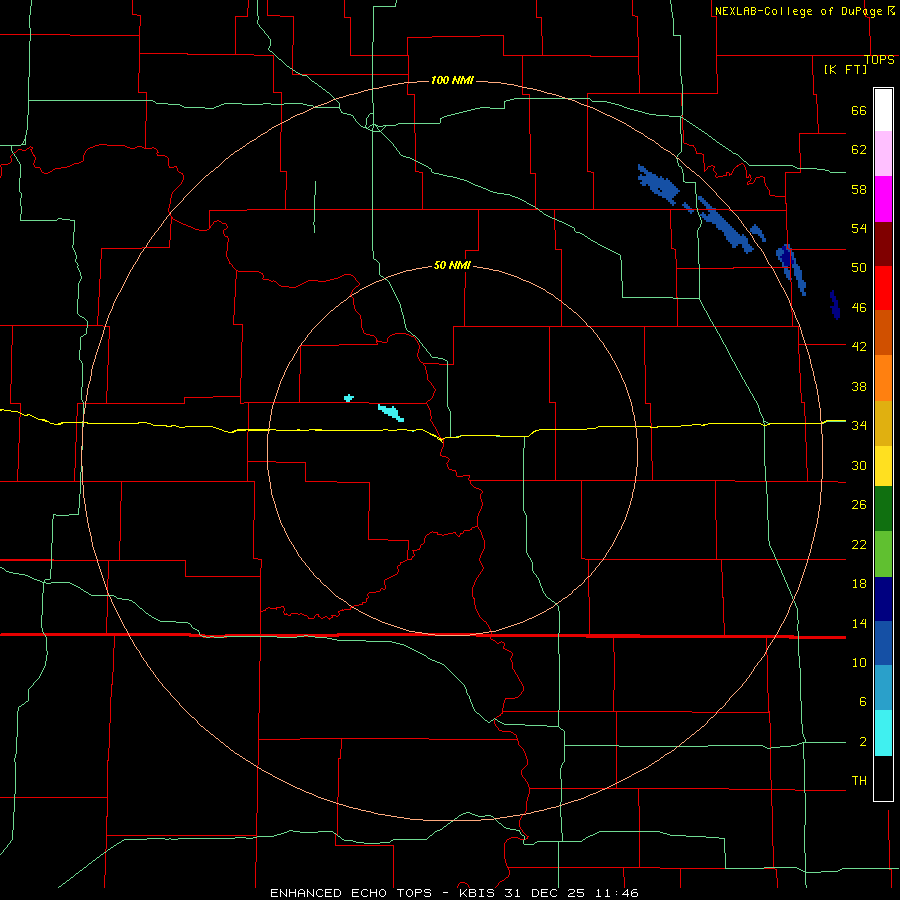The height and width of the screenshot is (900, 900).
Task: Click the 38 value on the legend
Action: coord(859,386)
